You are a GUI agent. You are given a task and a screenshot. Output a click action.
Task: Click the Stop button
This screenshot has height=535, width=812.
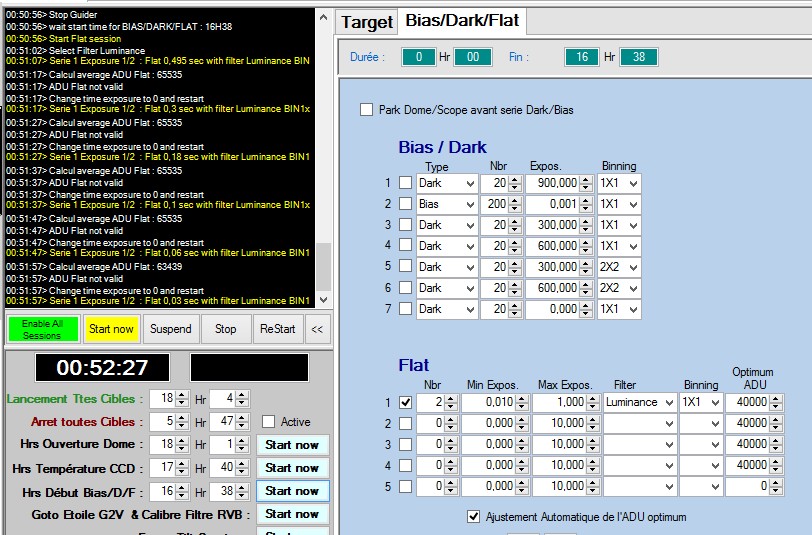[225, 329]
